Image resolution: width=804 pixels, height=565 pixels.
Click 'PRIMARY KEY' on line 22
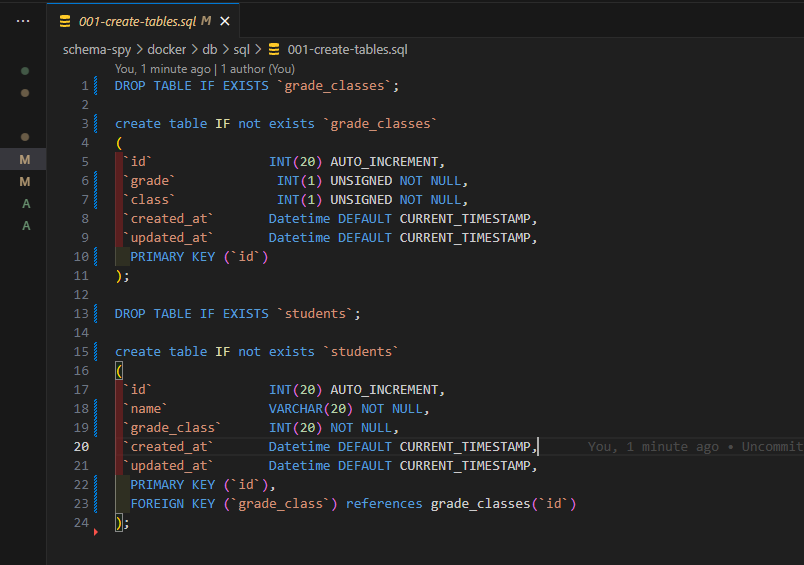[173, 485]
